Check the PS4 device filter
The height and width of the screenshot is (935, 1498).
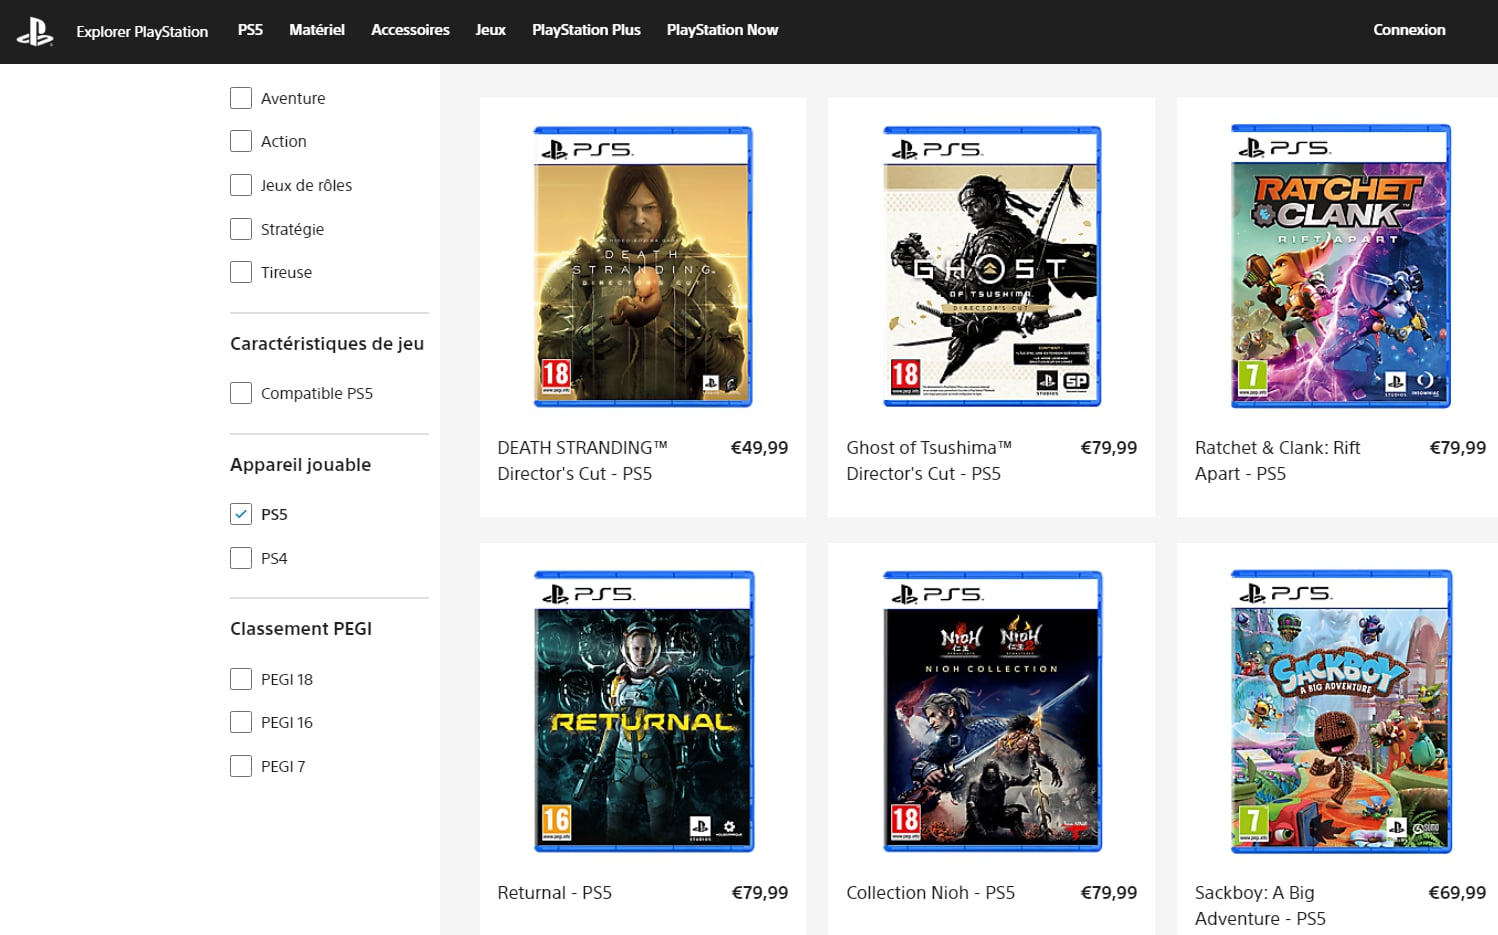[x=241, y=558]
